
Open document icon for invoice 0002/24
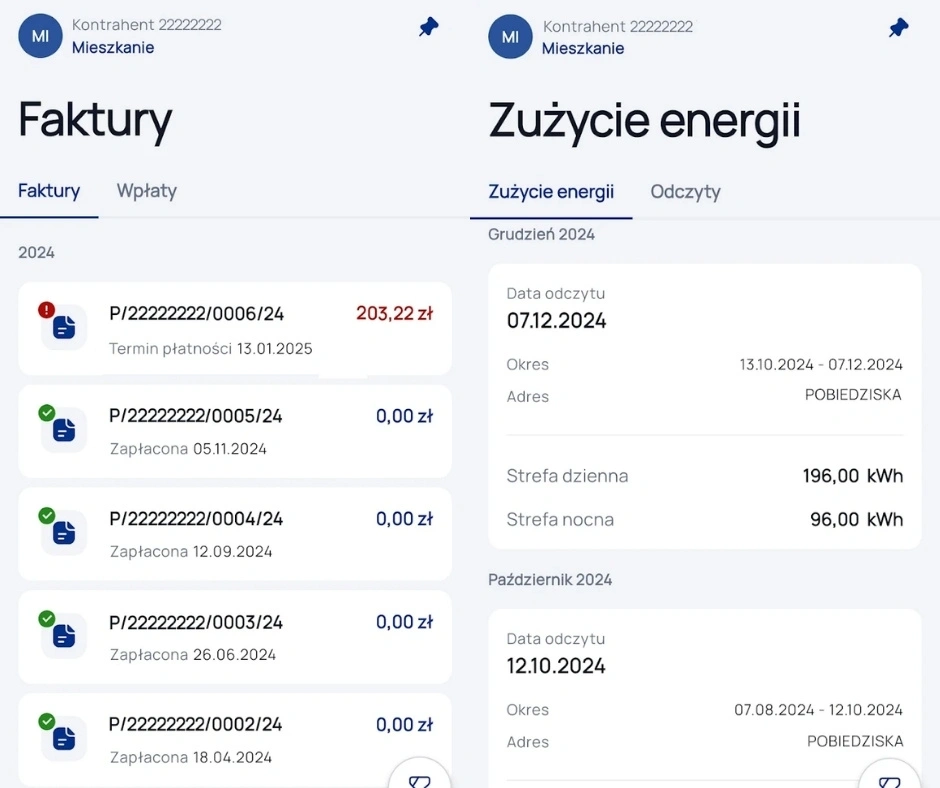[x=64, y=738]
